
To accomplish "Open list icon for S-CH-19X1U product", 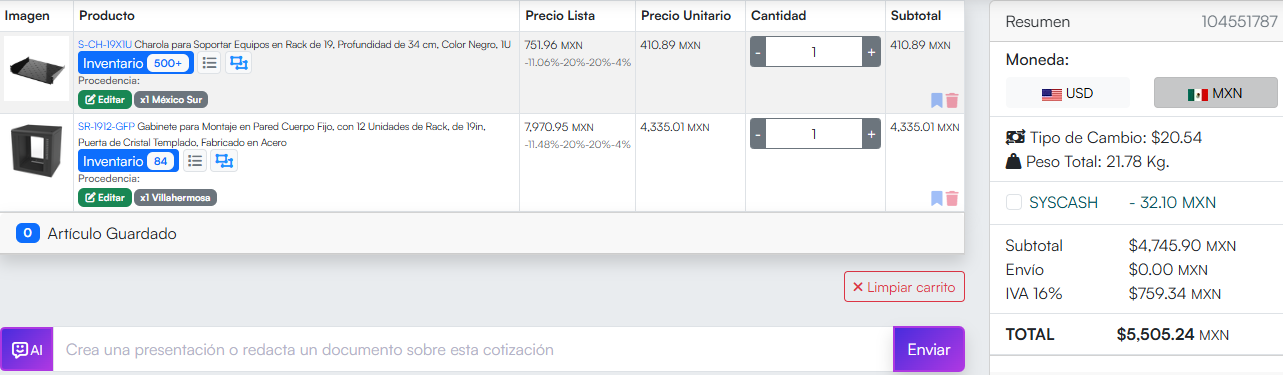I will 209,63.
